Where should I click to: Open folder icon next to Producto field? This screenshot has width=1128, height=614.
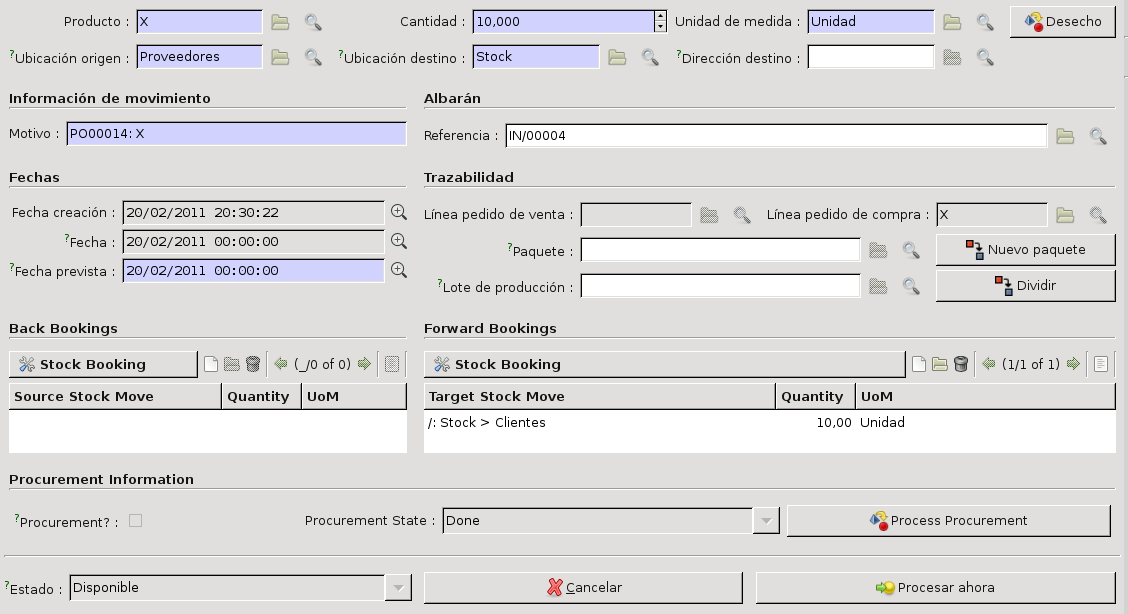coord(280,22)
